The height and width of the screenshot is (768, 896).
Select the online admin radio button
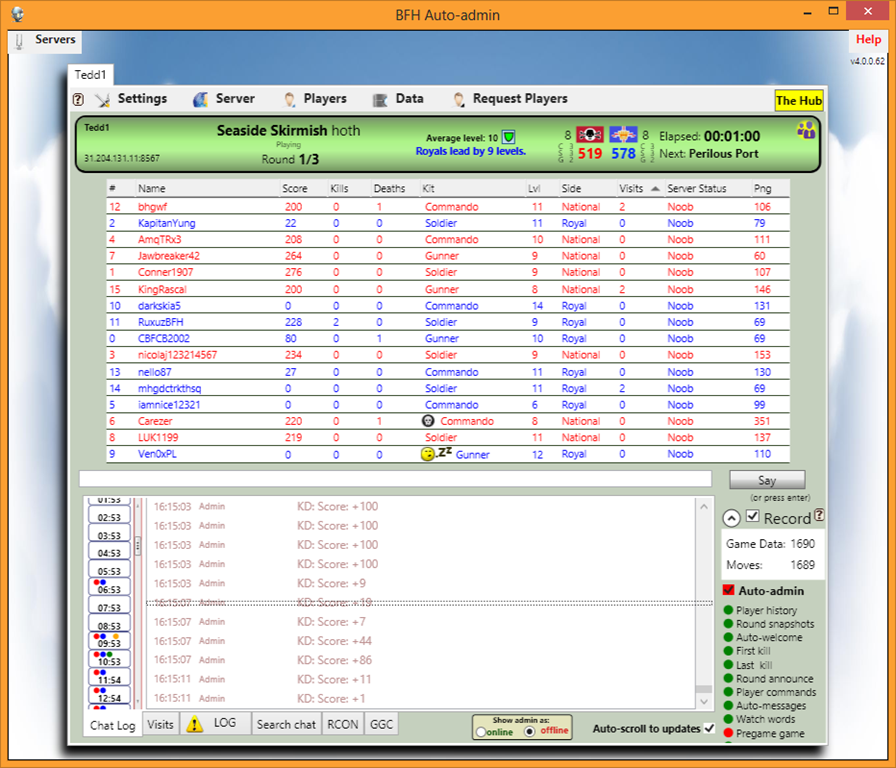(x=481, y=732)
